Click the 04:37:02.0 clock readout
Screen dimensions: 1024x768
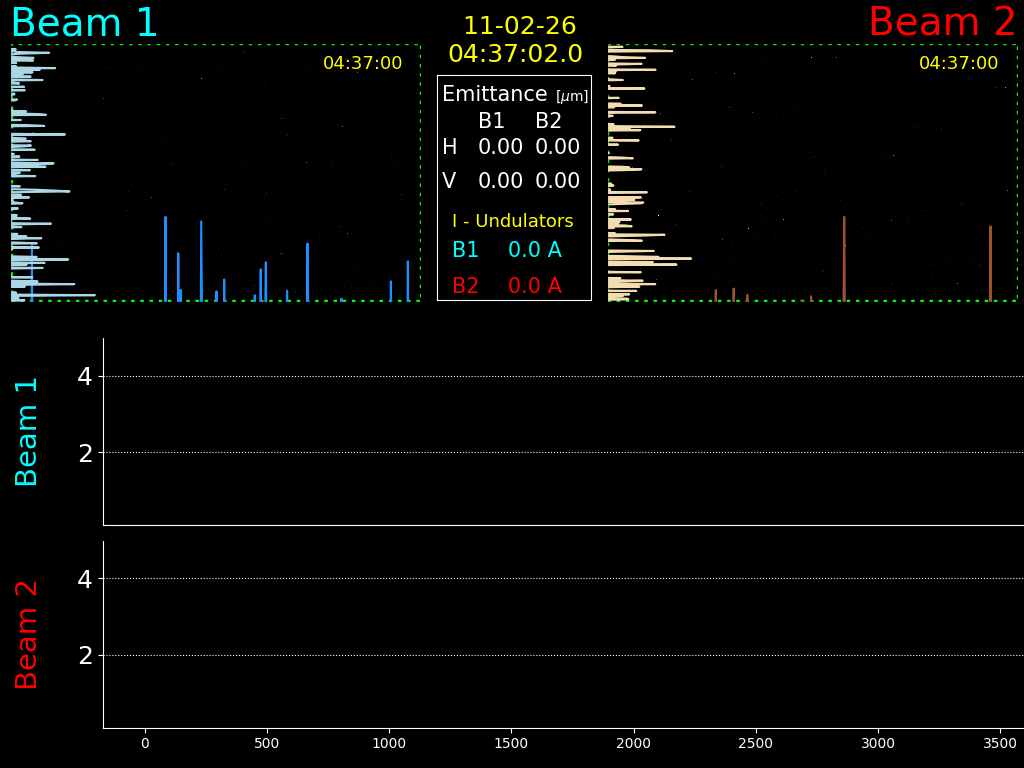click(515, 55)
